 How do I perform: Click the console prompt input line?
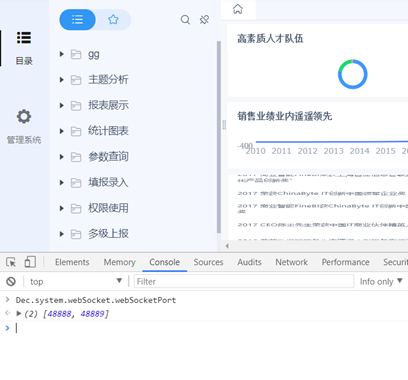(210, 328)
